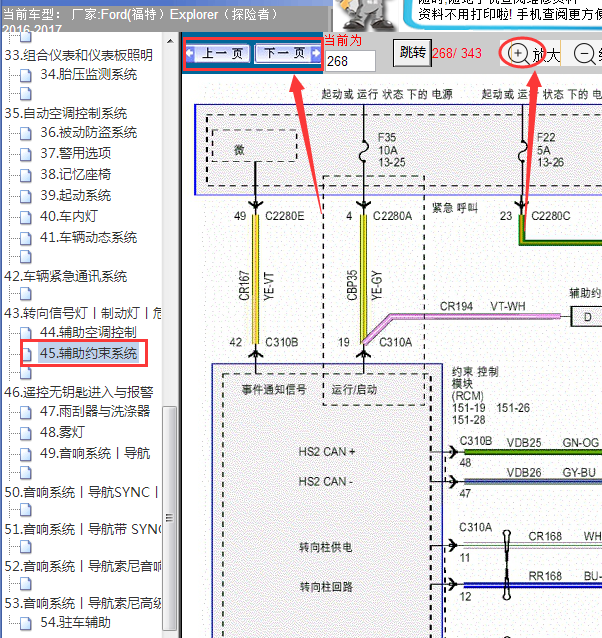
Task: Click connector label C2280C in diagram
Action: (551, 216)
